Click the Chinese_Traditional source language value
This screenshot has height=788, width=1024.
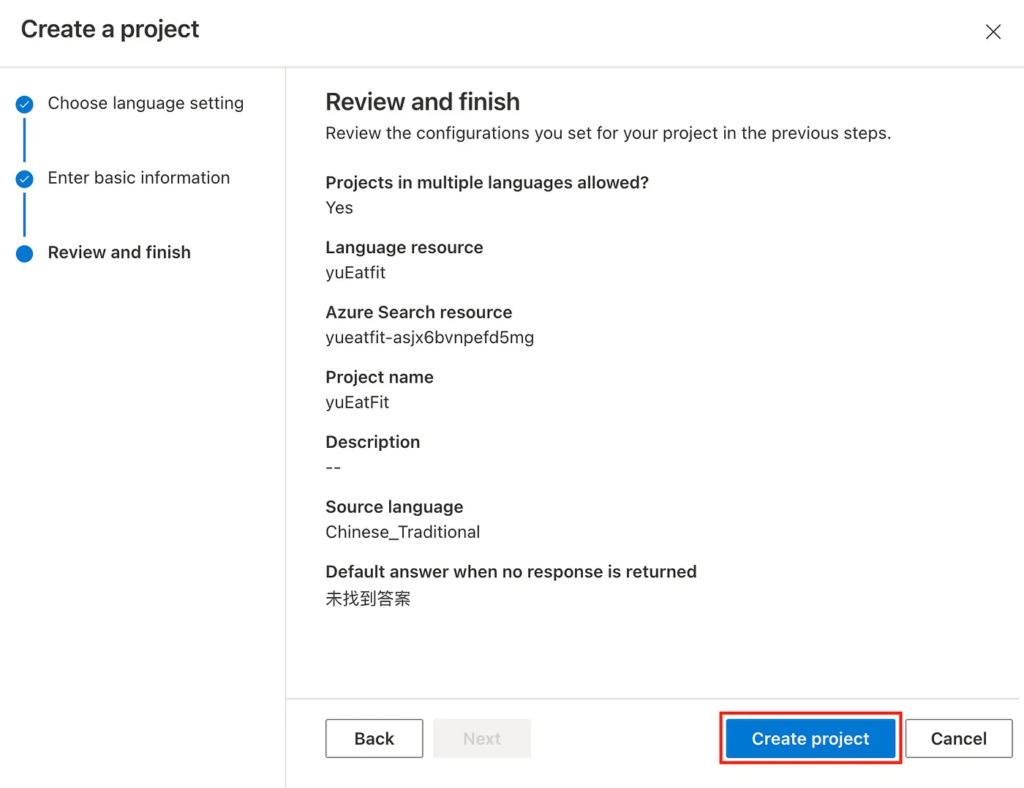click(402, 532)
